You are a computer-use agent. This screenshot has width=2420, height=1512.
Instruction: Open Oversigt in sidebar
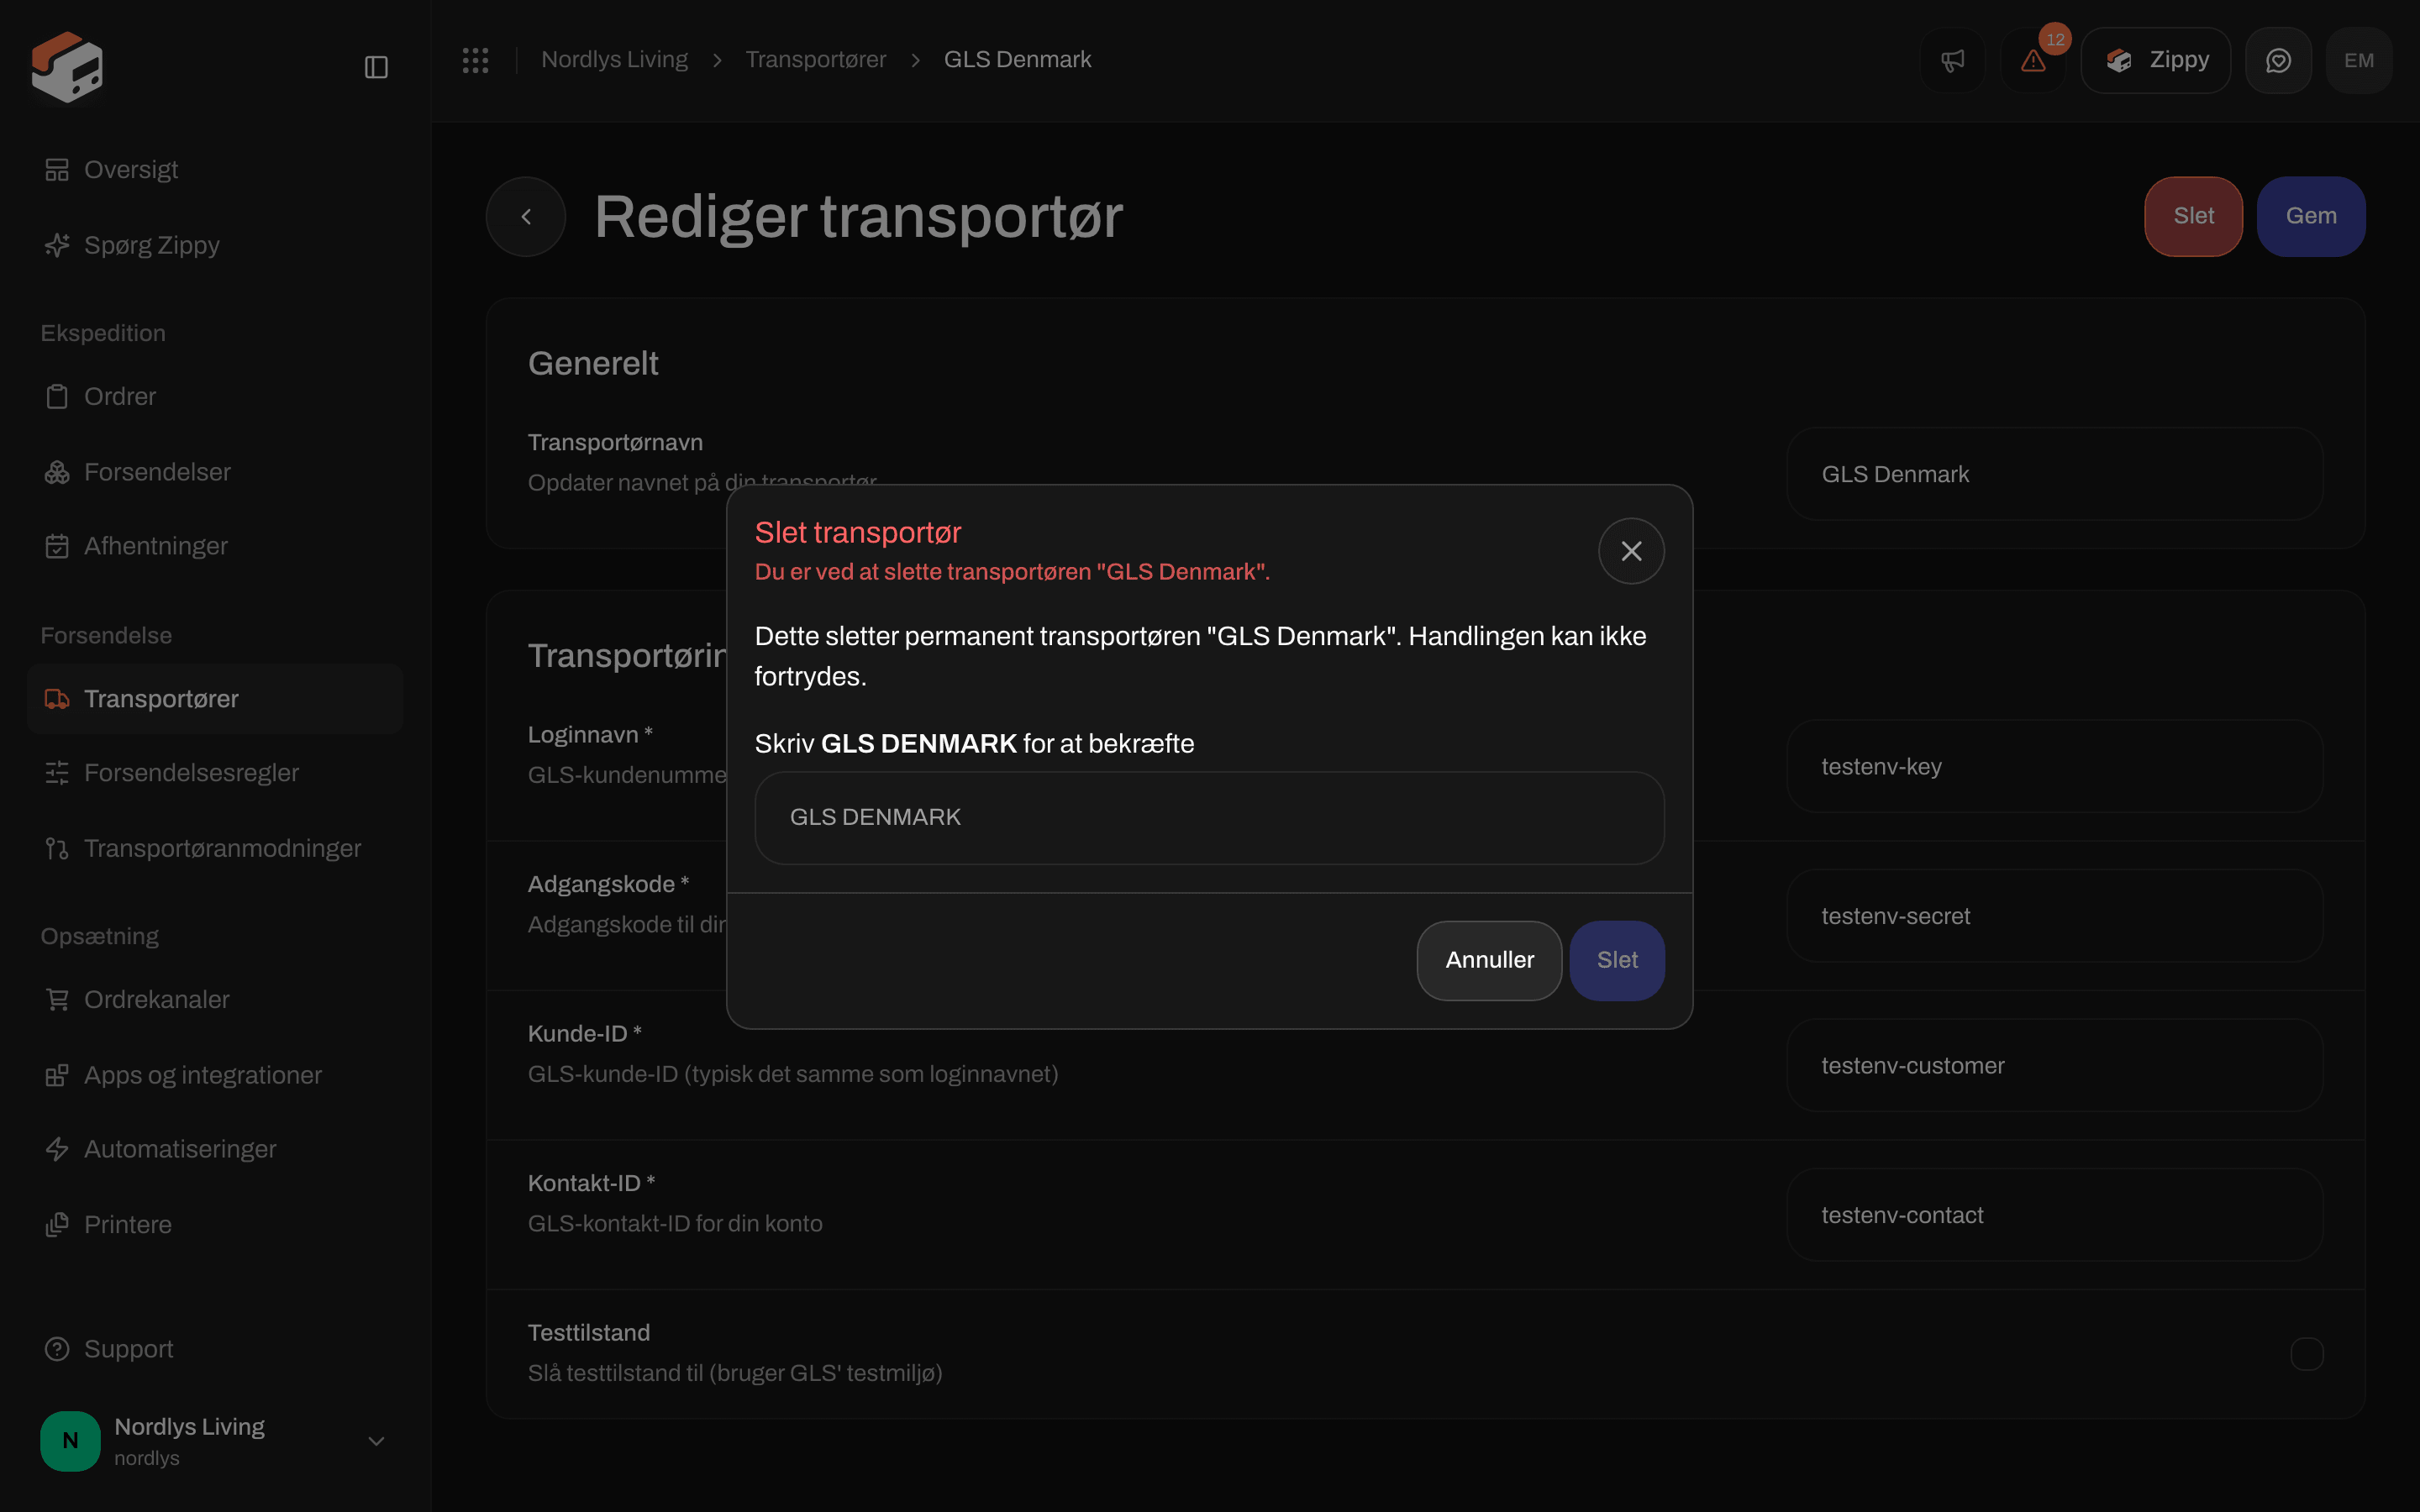(215, 170)
